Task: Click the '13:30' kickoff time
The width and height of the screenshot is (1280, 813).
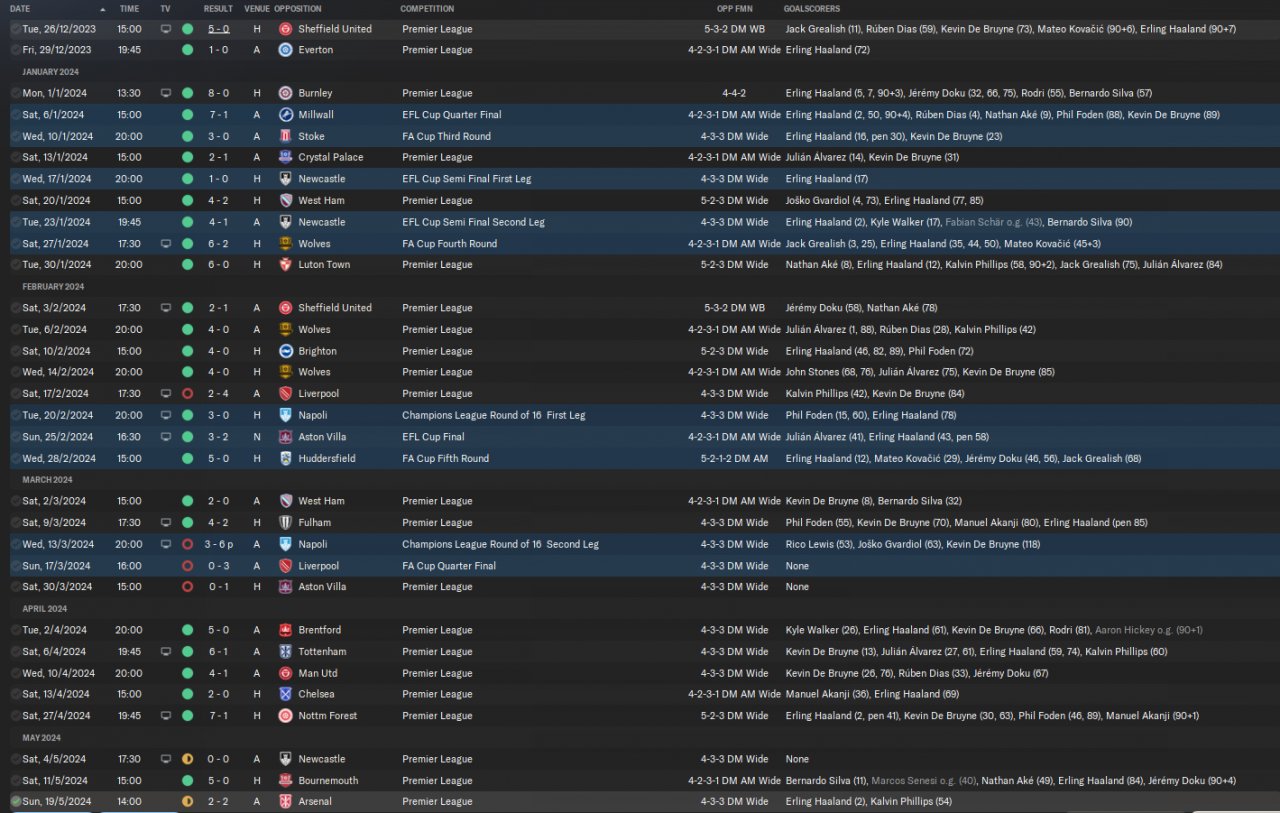Action: (129, 93)
